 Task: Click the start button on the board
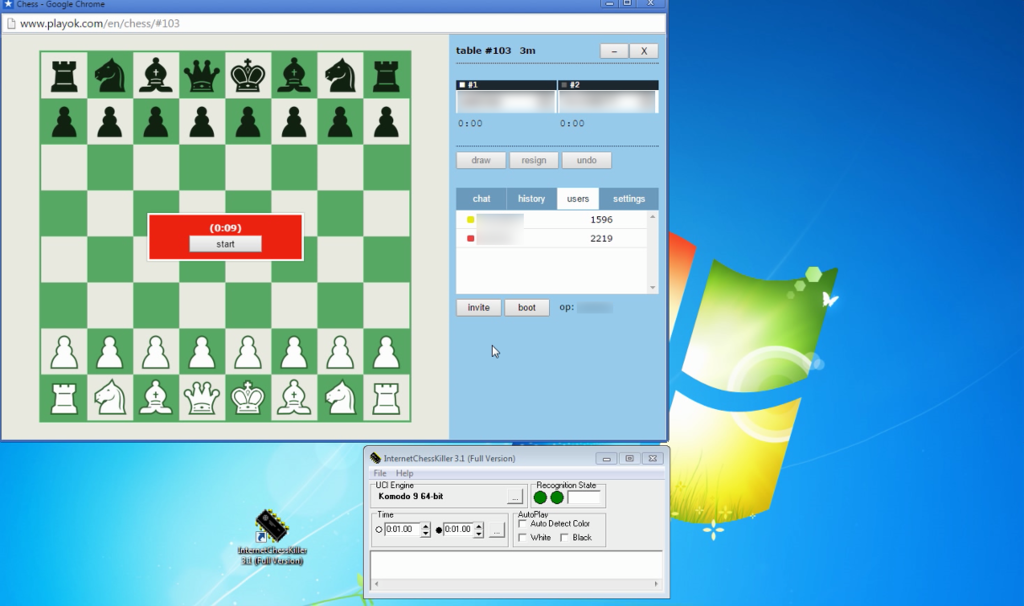coord(225,244)
